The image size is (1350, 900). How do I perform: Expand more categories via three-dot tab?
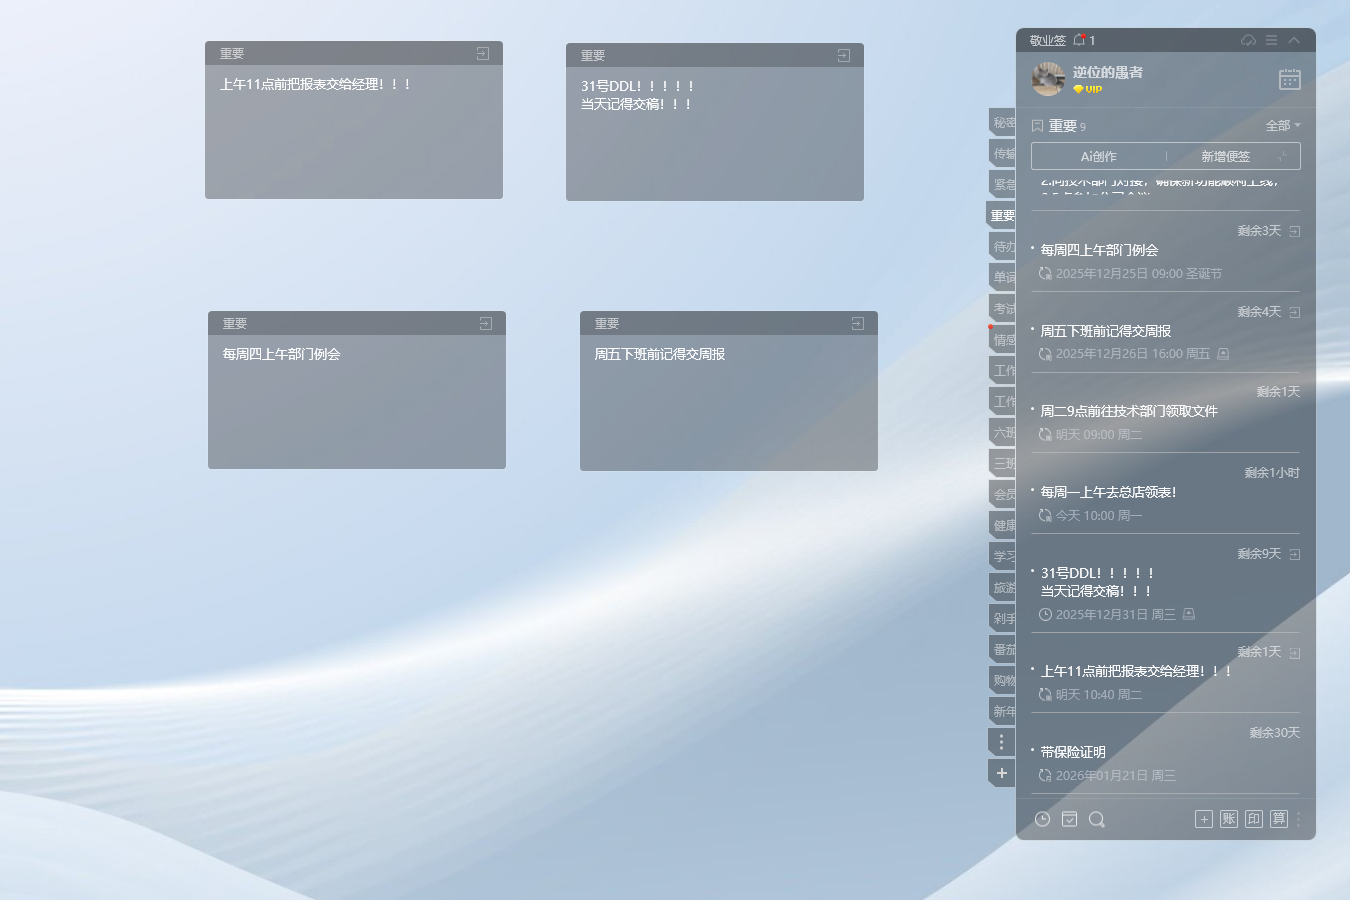[1001, 742]
